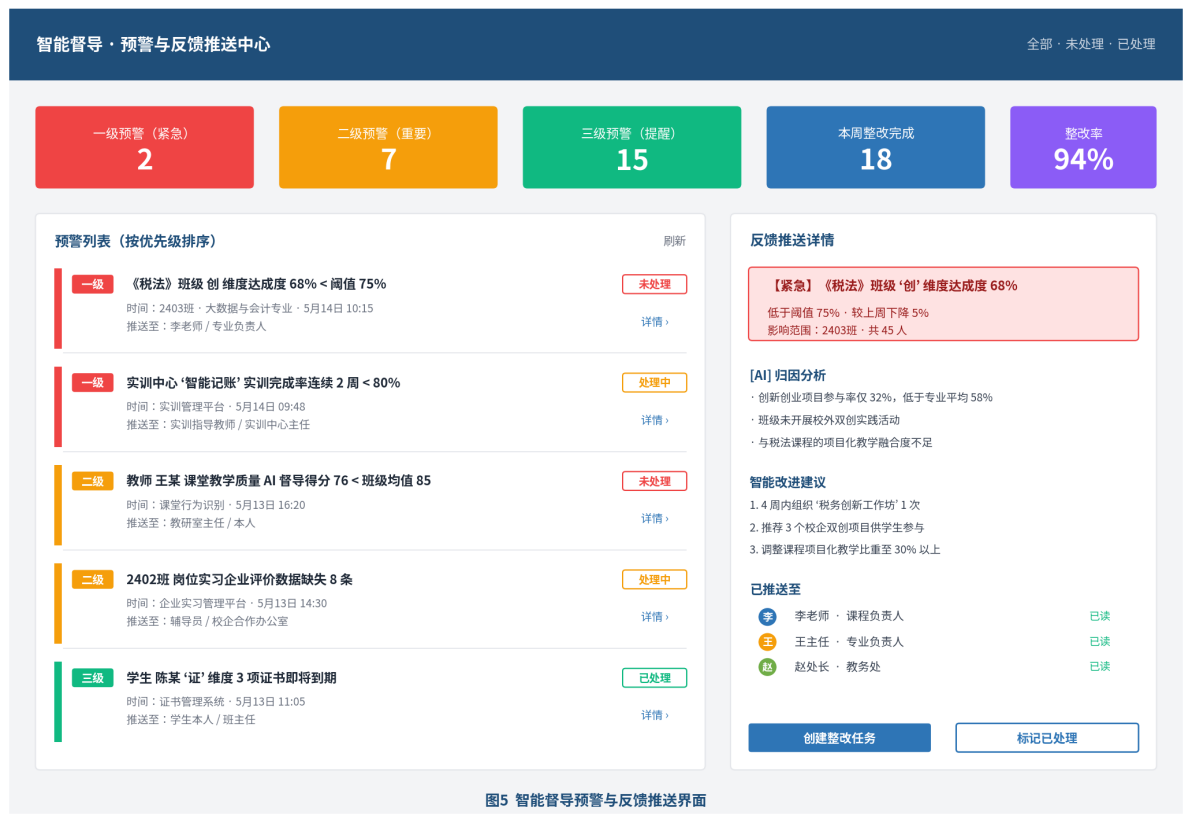Click text 创新创业项目参与率仅32%
The height and width of the screenshot is (823, 1192).
tap(871, 397)
